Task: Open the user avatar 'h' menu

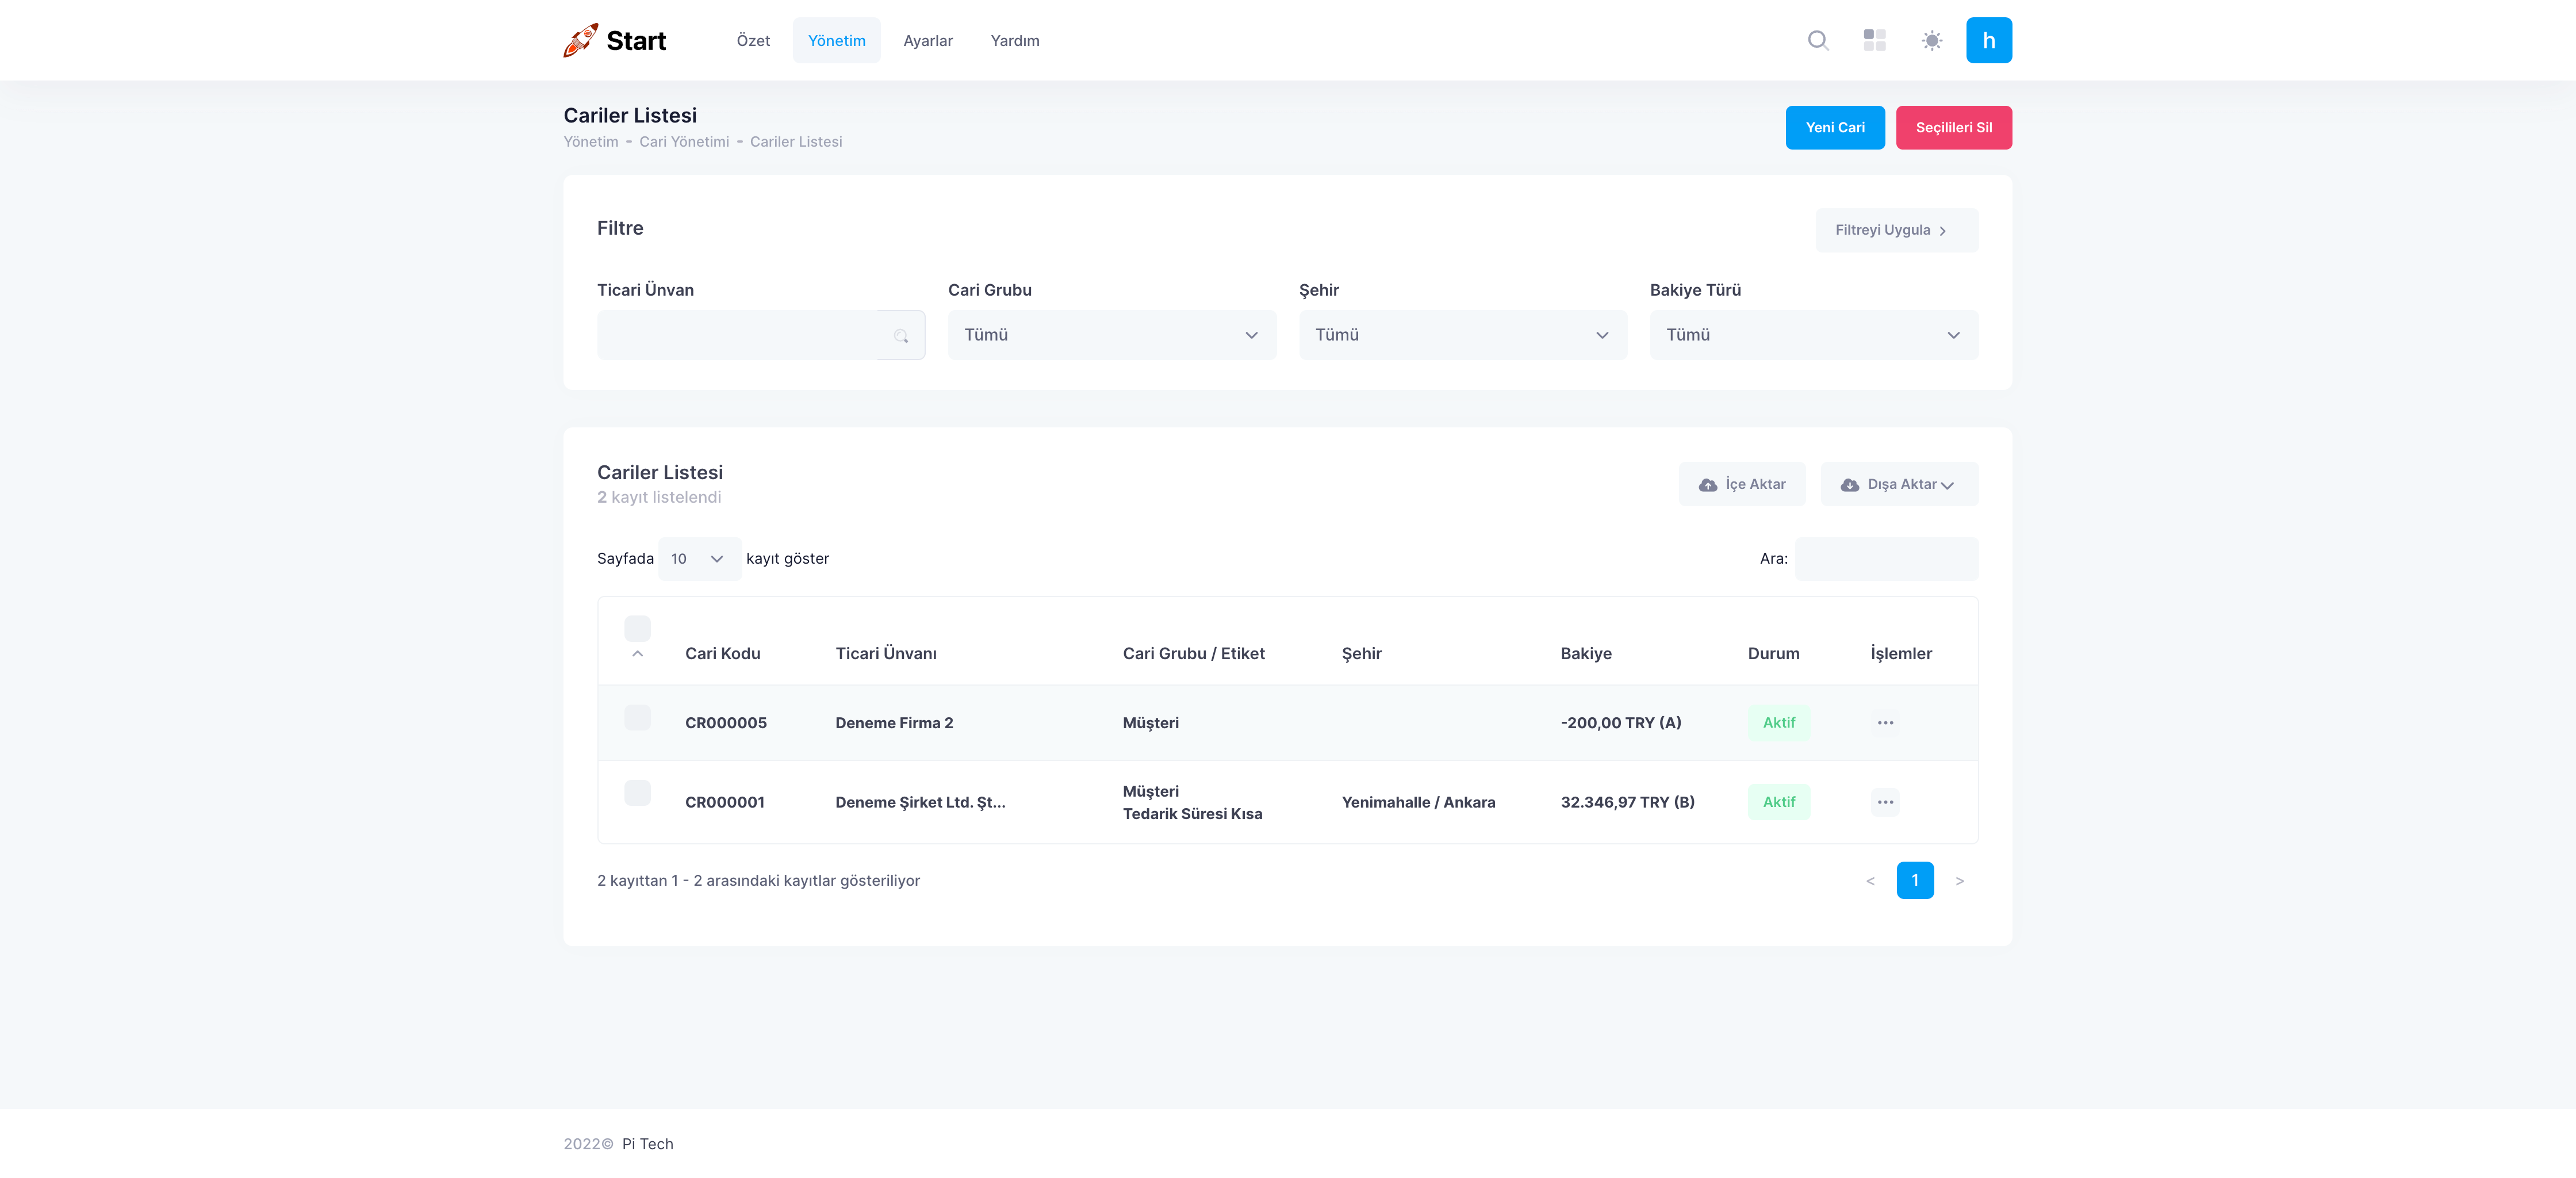Action: tap(1988, 40)
